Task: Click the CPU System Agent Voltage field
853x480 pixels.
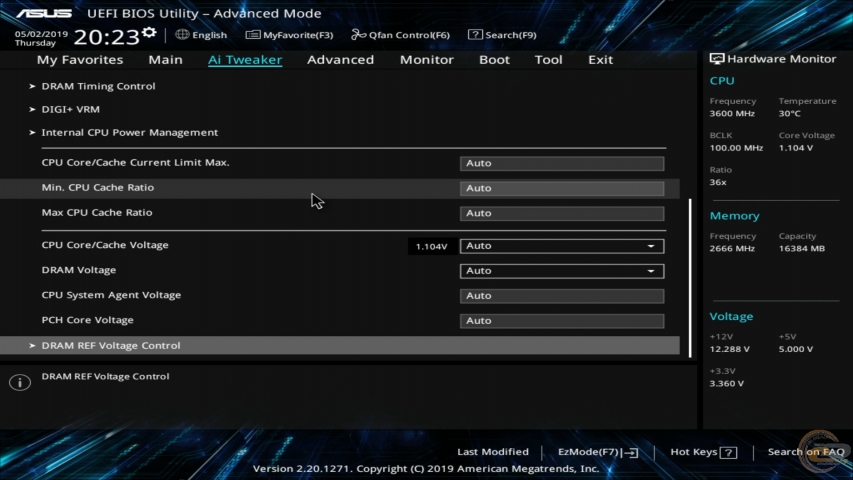Action: tap(562, 296)
